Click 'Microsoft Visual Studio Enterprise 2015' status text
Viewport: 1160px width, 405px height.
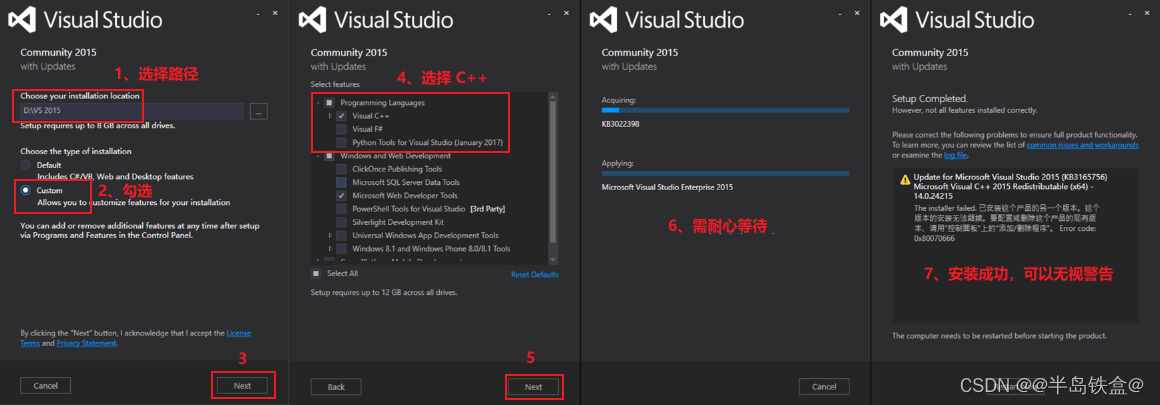(667, 187)
